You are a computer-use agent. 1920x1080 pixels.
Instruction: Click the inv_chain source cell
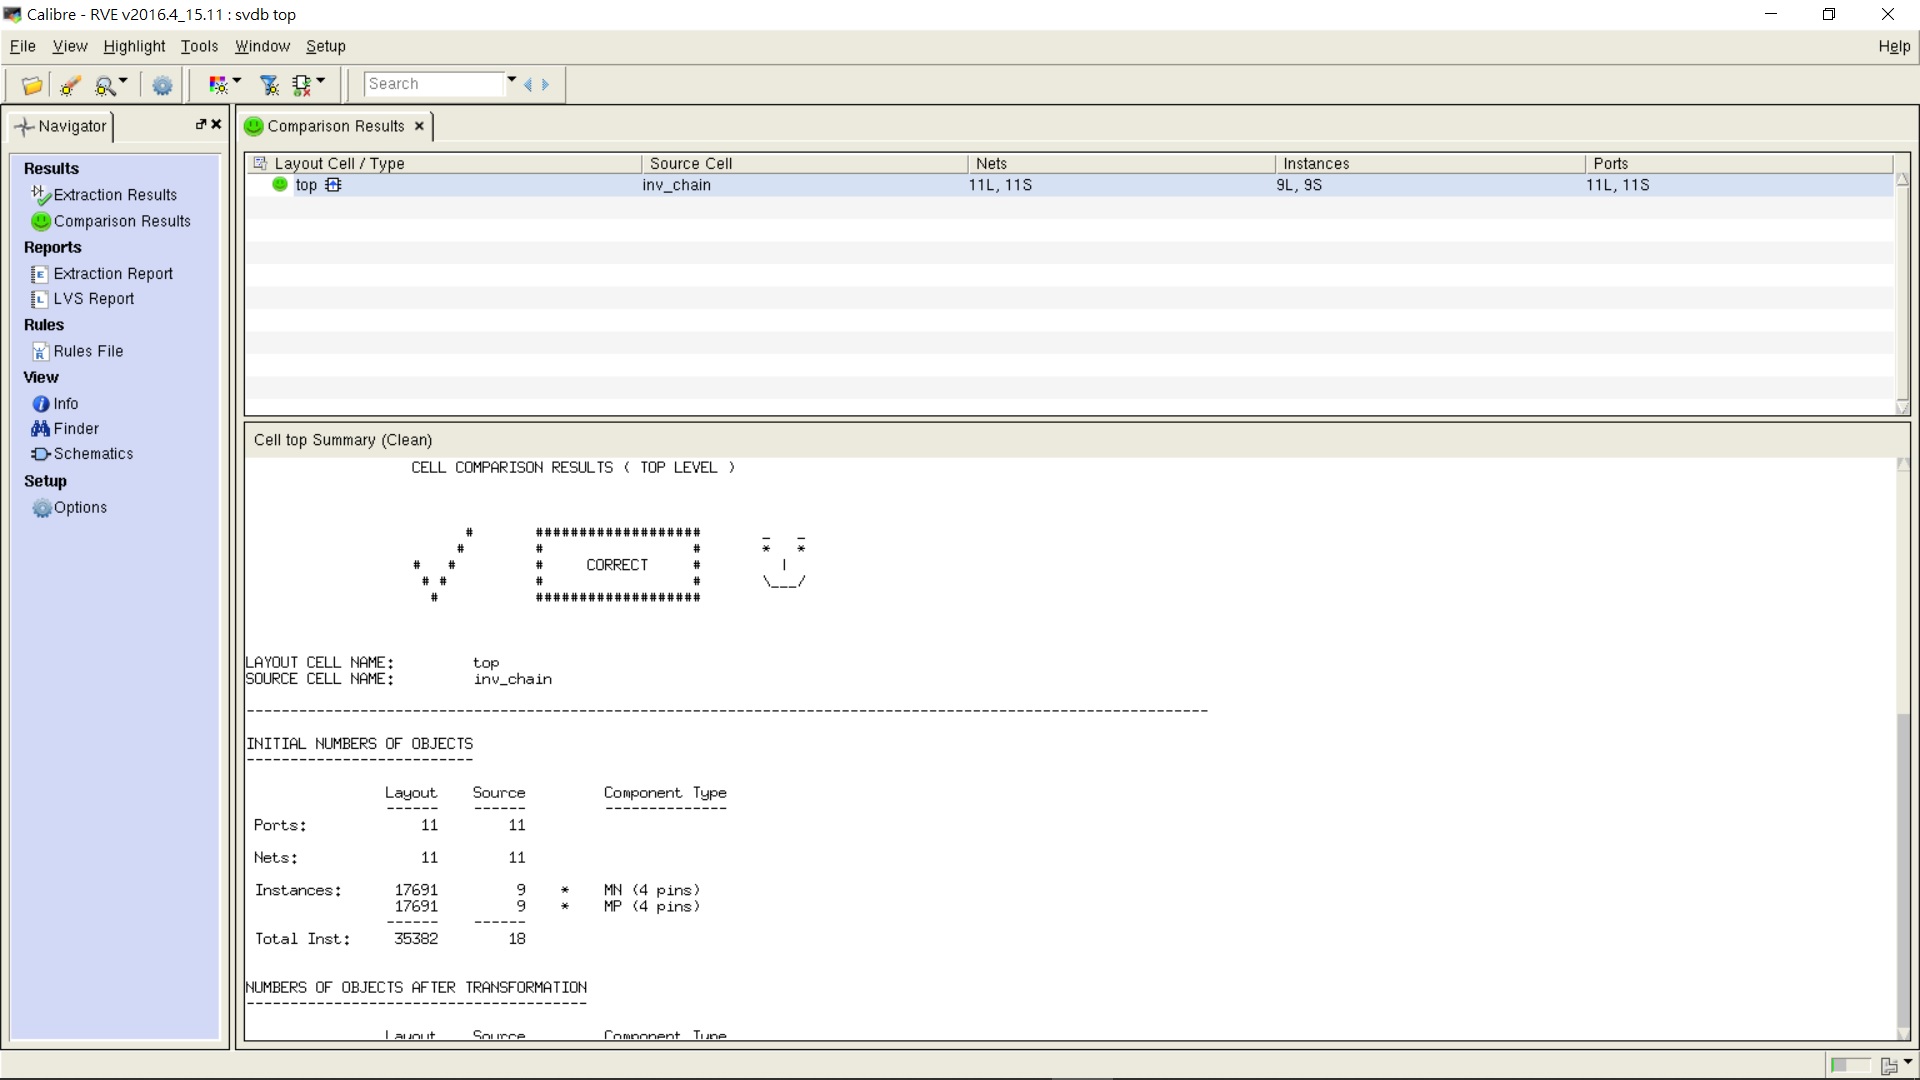coord(676,185)
